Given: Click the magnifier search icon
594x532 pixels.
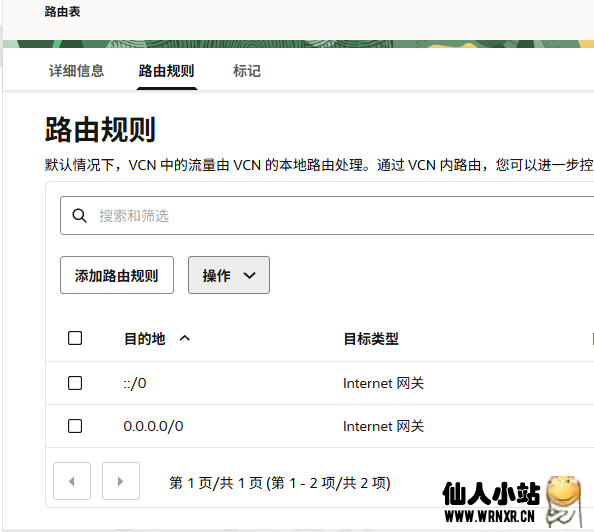Looking at the screenshot, I should point(79,216).
